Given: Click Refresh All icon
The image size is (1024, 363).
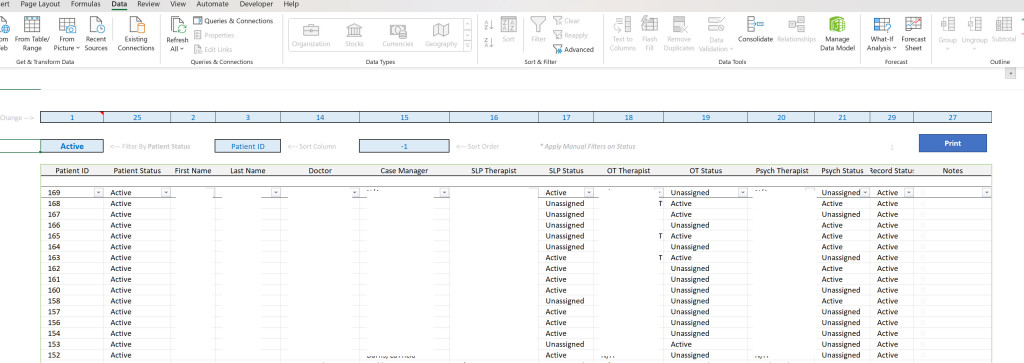Looking at the screenshot, I should click(178, 25).
